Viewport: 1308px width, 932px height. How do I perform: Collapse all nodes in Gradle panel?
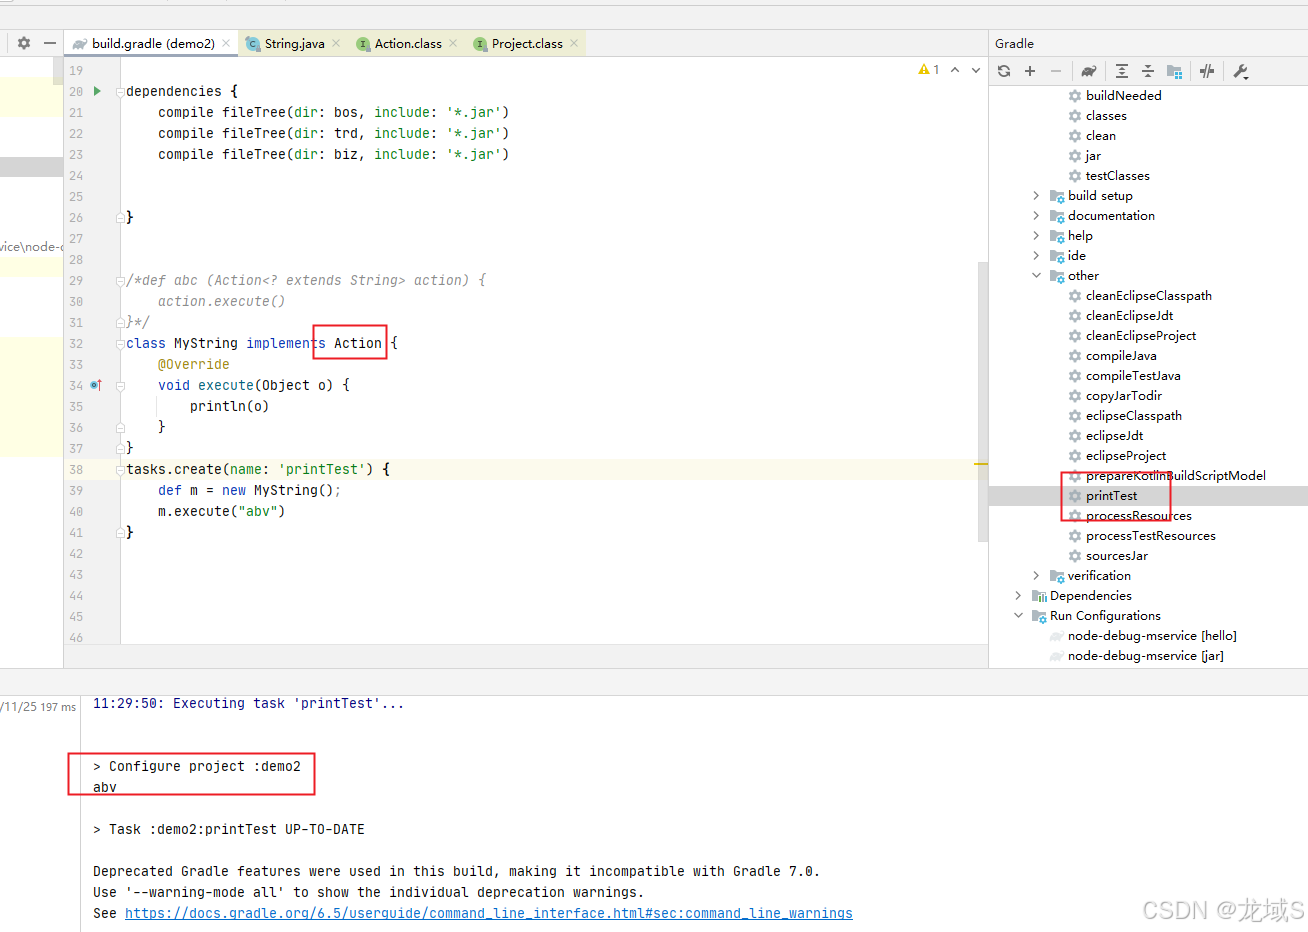point(1148,71)
